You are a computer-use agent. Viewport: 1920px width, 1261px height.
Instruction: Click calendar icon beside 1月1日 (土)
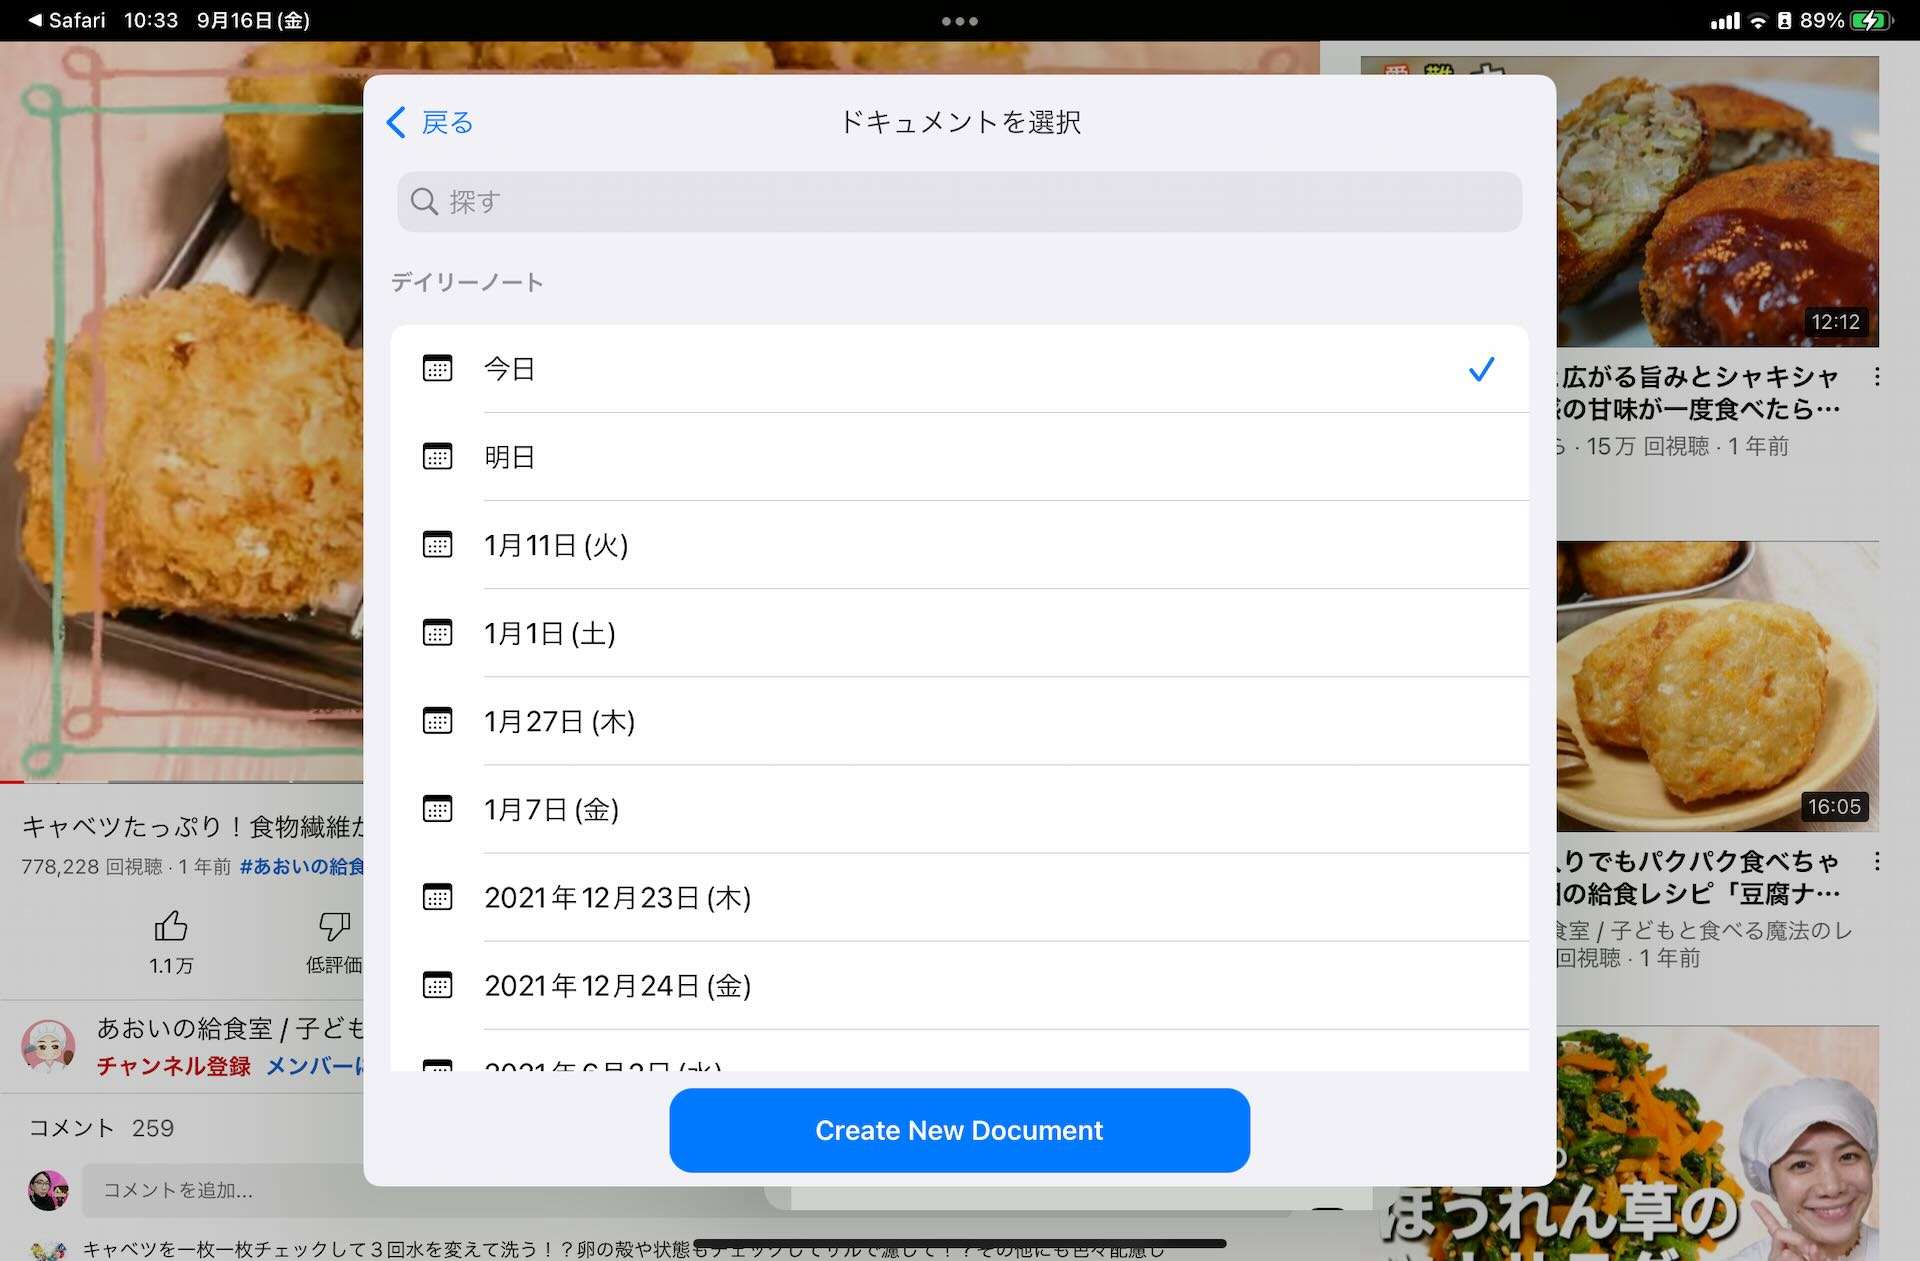(x=437, y=632)
